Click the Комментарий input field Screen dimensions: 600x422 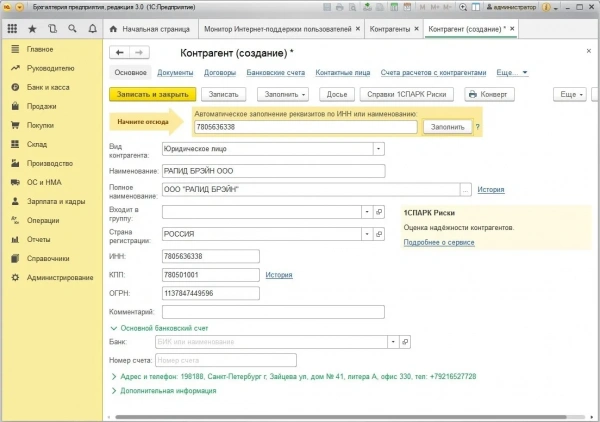click(x=273, y=312)
